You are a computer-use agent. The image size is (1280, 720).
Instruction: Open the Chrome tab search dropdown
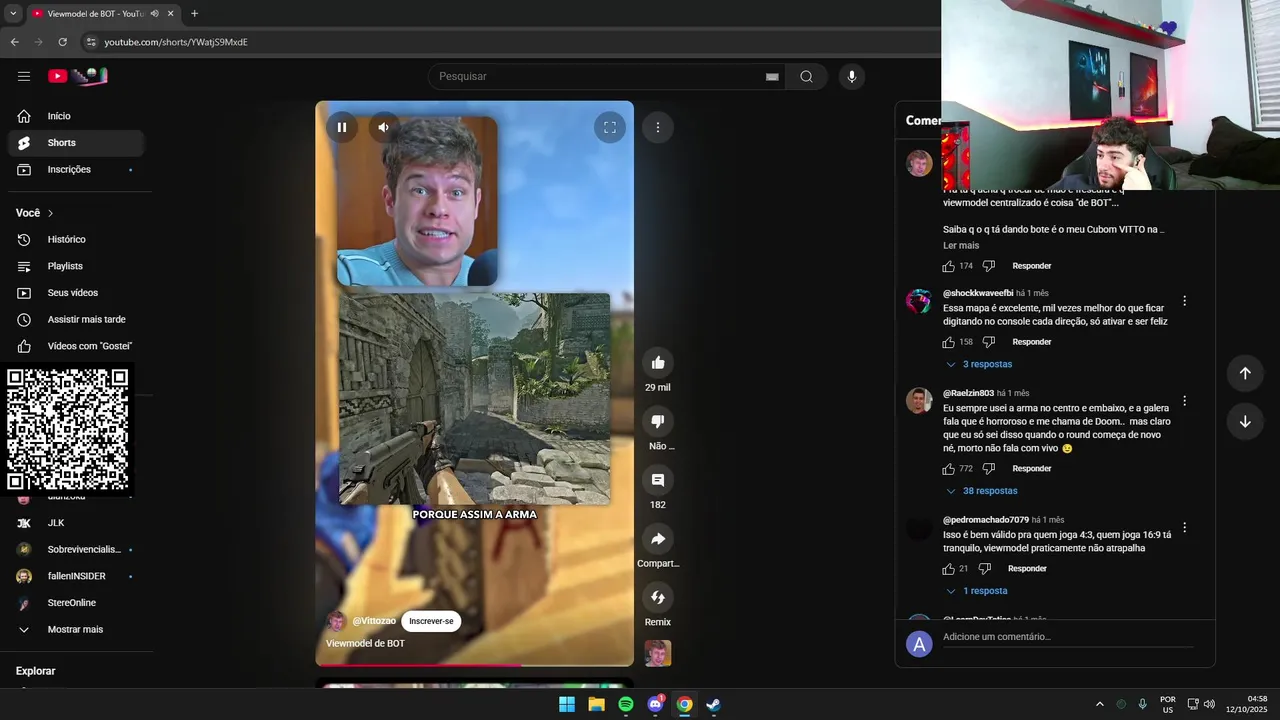click(x=12, y=14)
